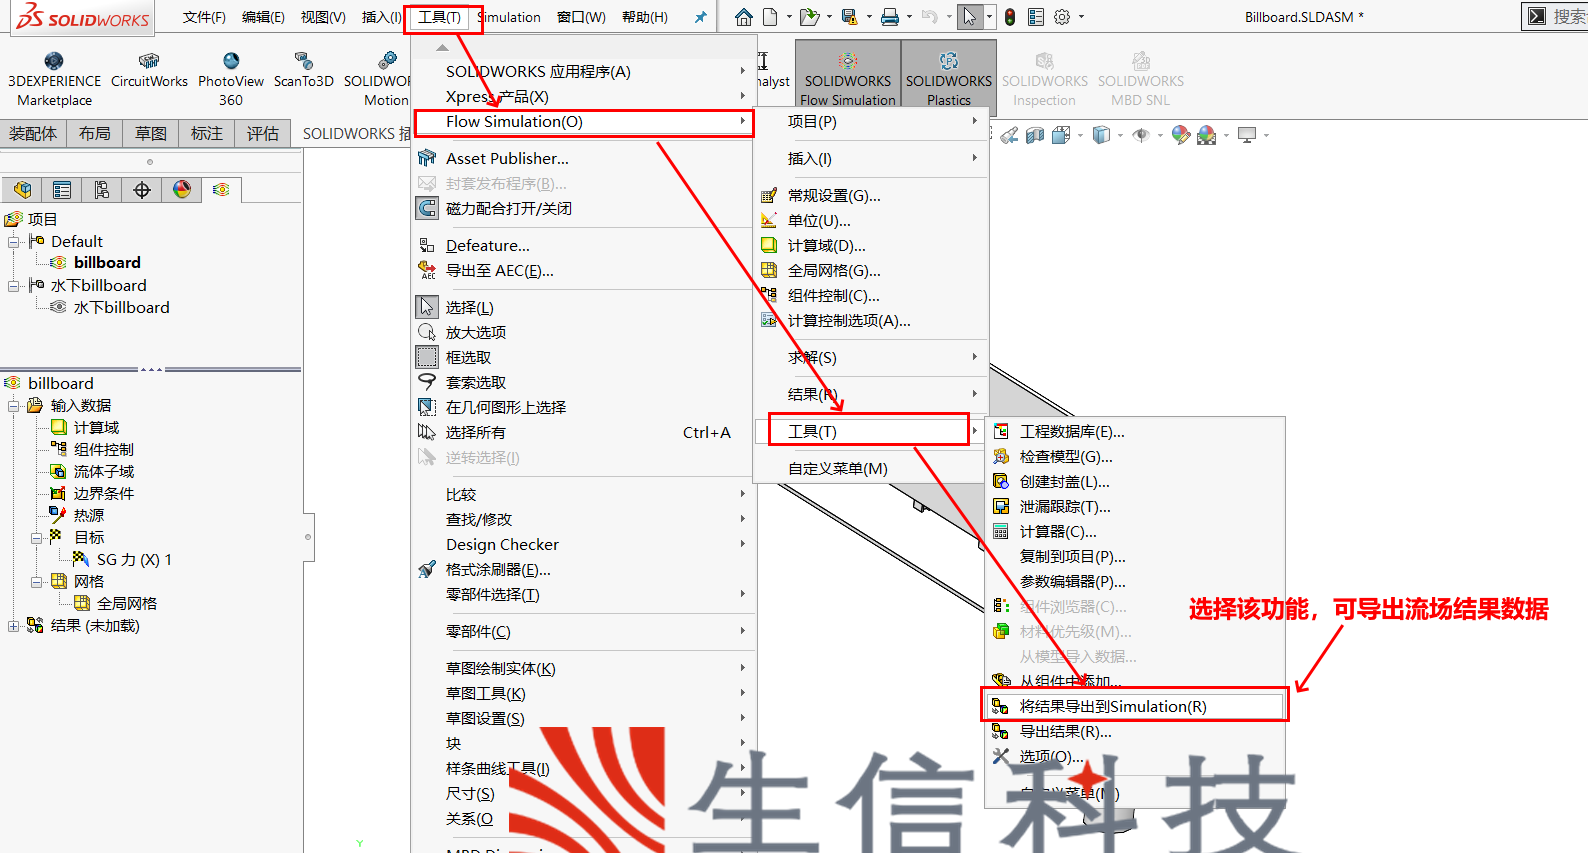Select 全局网格 tree item

(127, 604)
